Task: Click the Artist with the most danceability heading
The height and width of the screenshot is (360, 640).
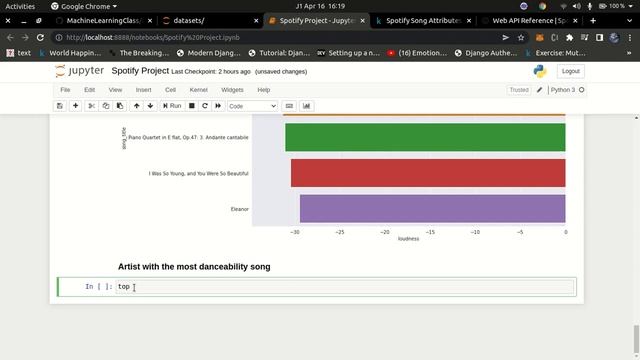Action: 194,267
